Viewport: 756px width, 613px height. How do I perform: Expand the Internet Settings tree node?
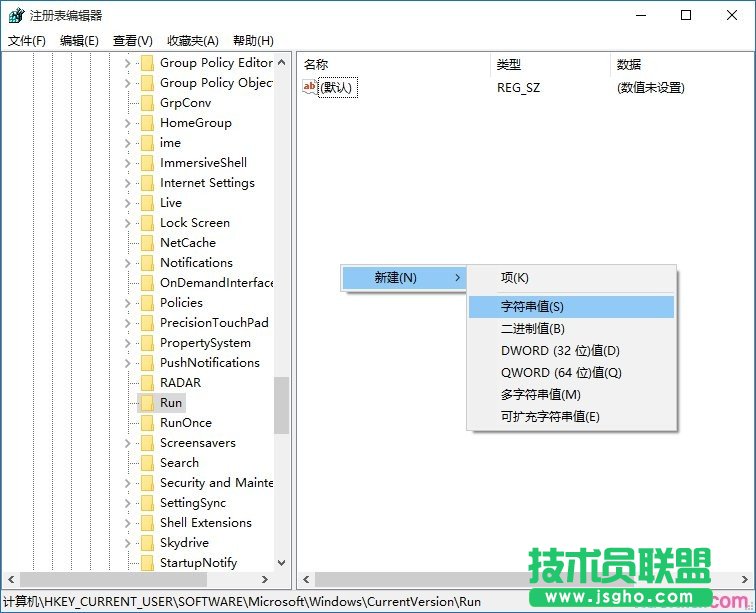[x=127, y=183]
